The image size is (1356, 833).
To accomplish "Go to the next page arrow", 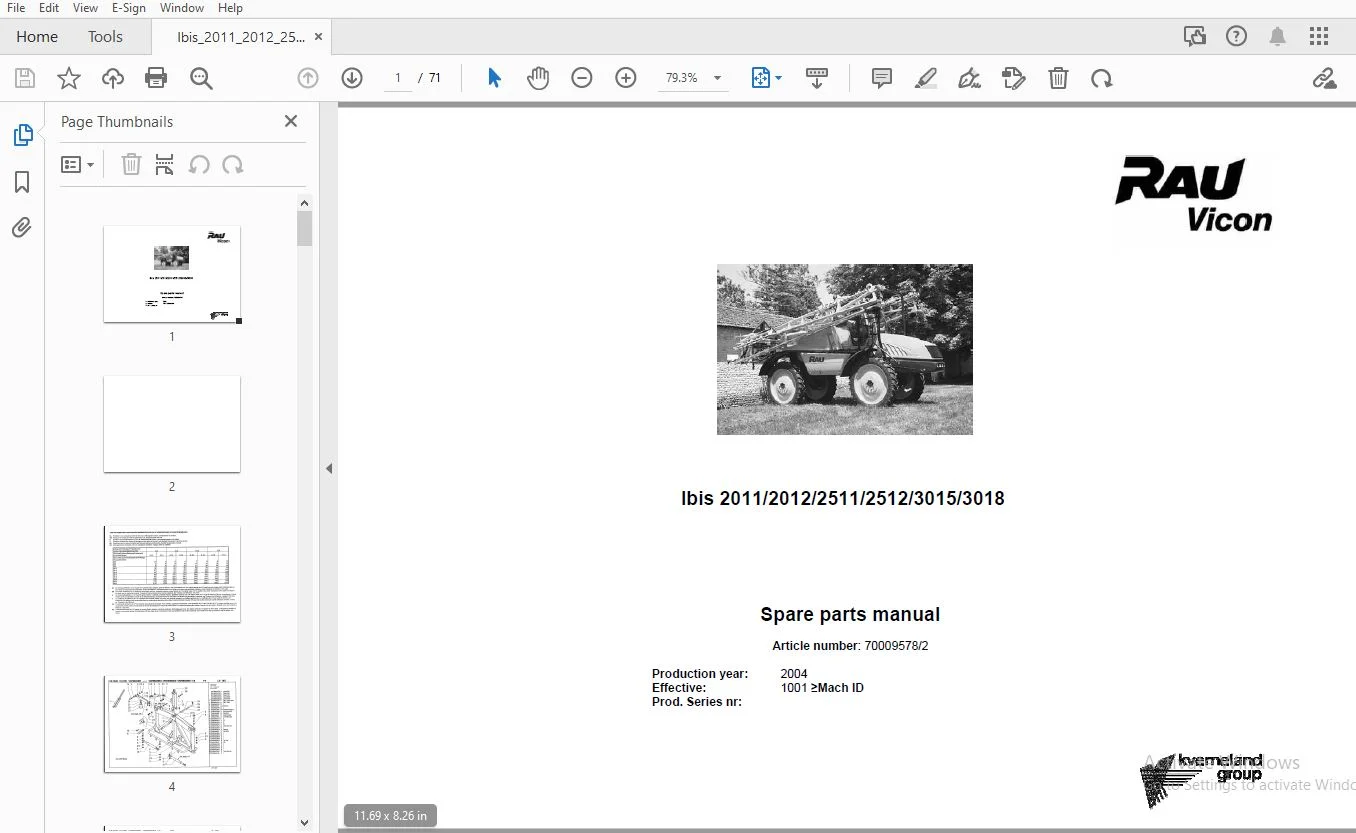I will pyautogui.click(x=352, y=78).
